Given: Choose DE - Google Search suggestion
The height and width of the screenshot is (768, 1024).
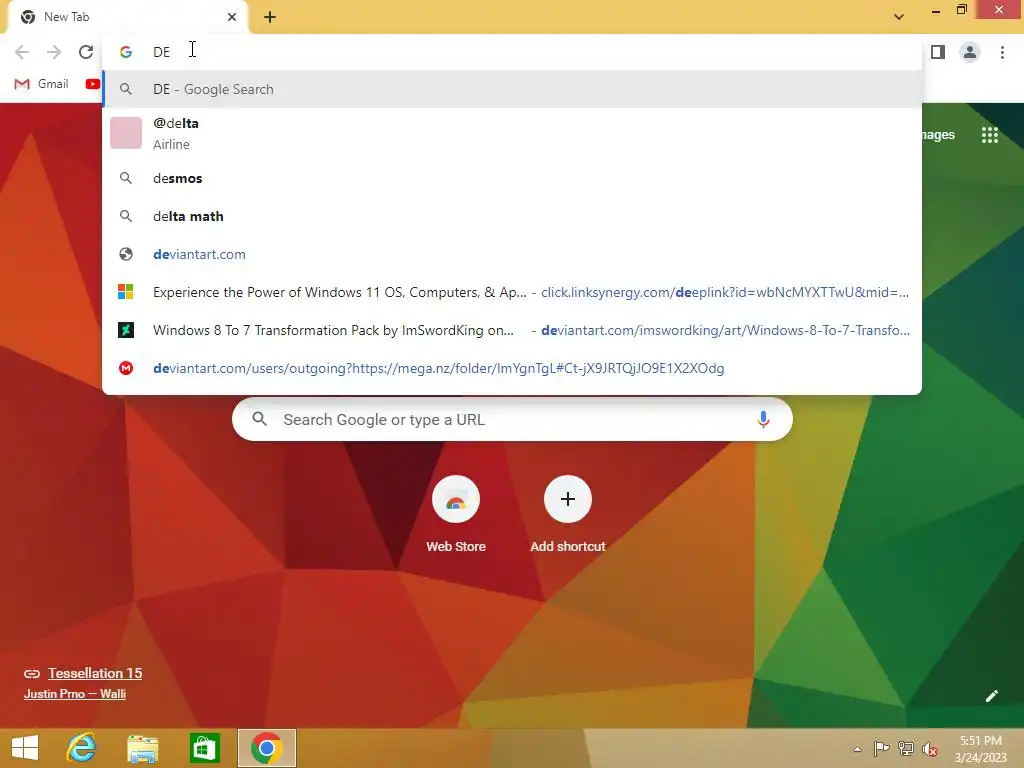Looking at the screenshot, I should [512, 89].
